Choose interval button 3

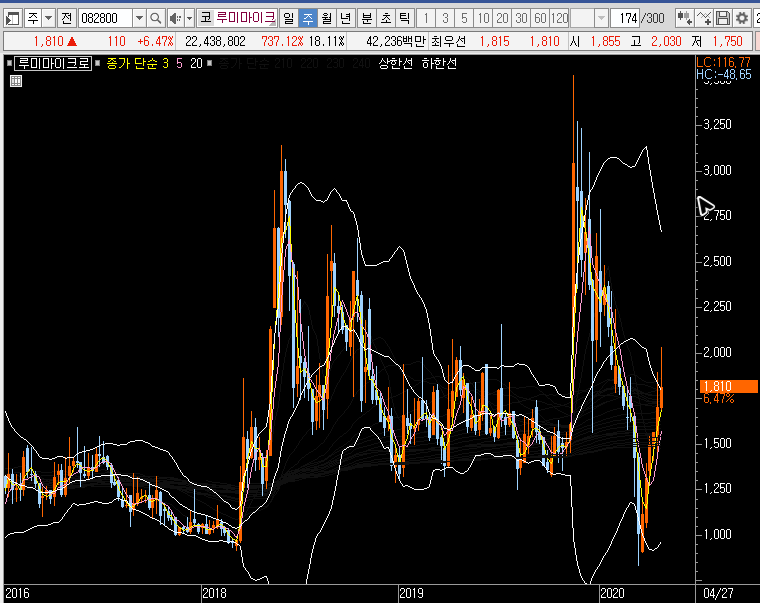445,19
